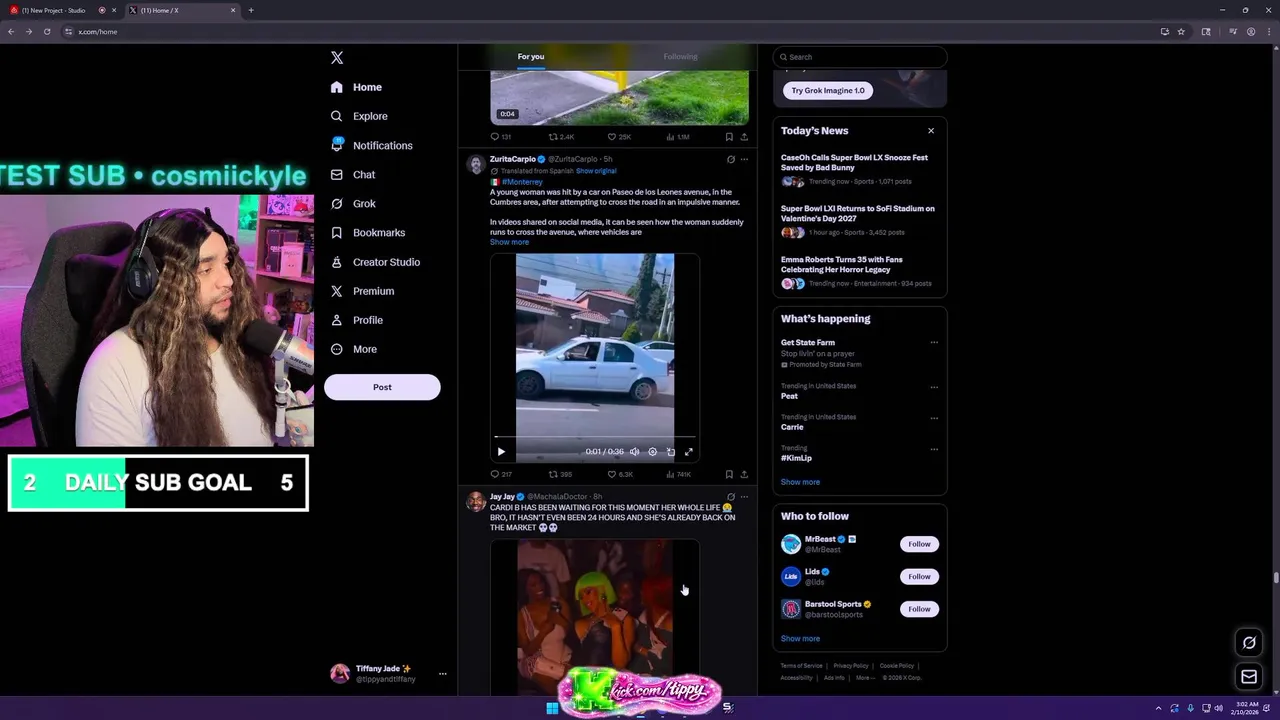Open the Explore page

tap(359, 116)
